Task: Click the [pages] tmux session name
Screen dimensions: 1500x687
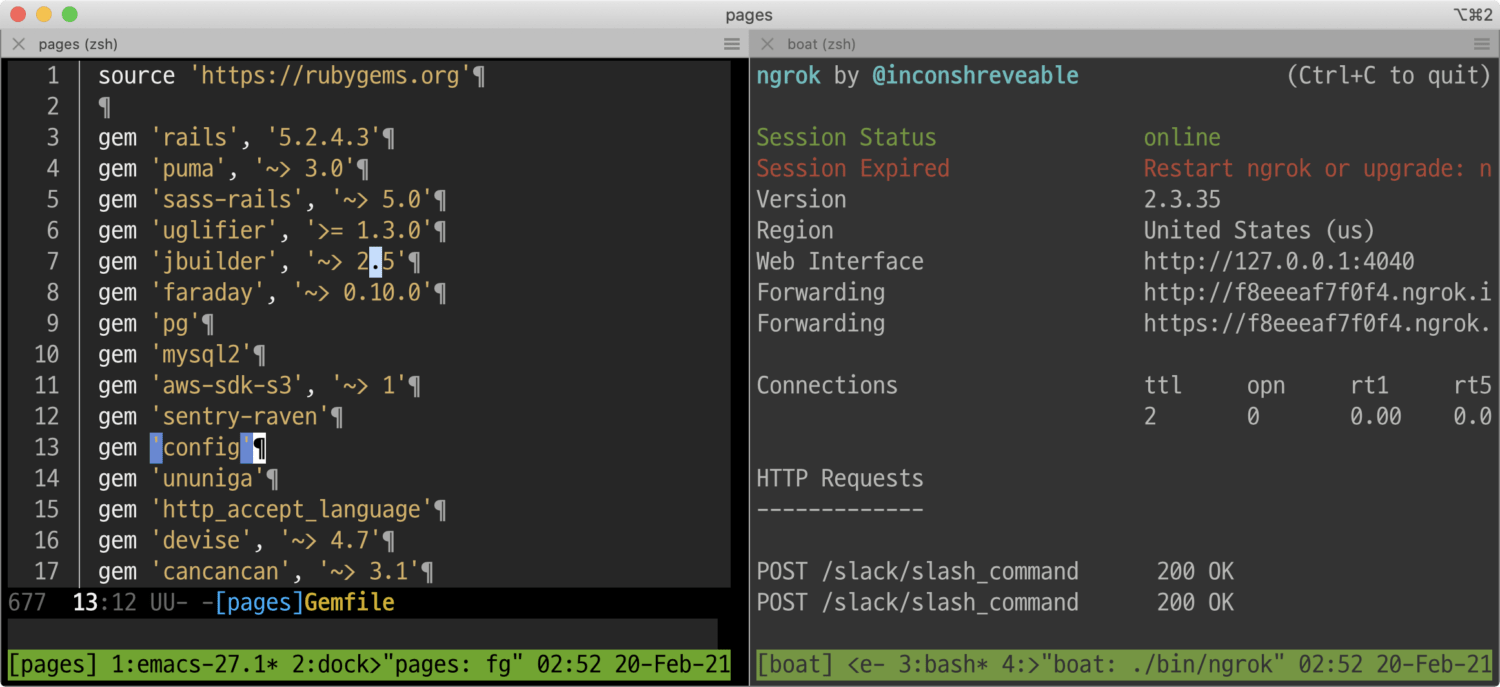Action: 54,665
